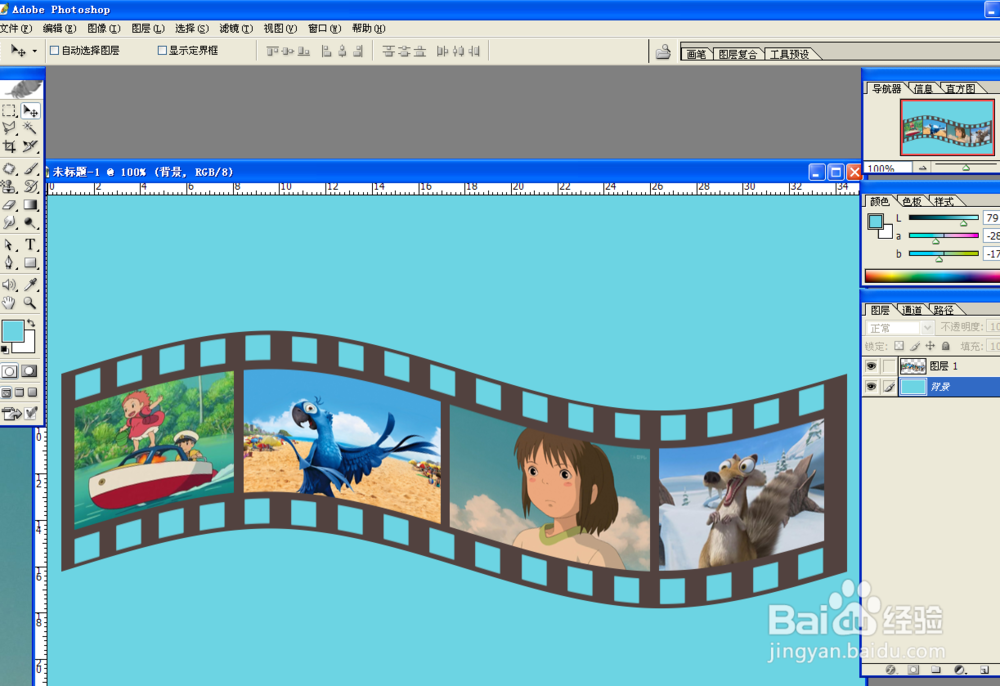Reset default foreground/background colors
The width and height of the screenshot is (1000, 686).
coord(5,349)
